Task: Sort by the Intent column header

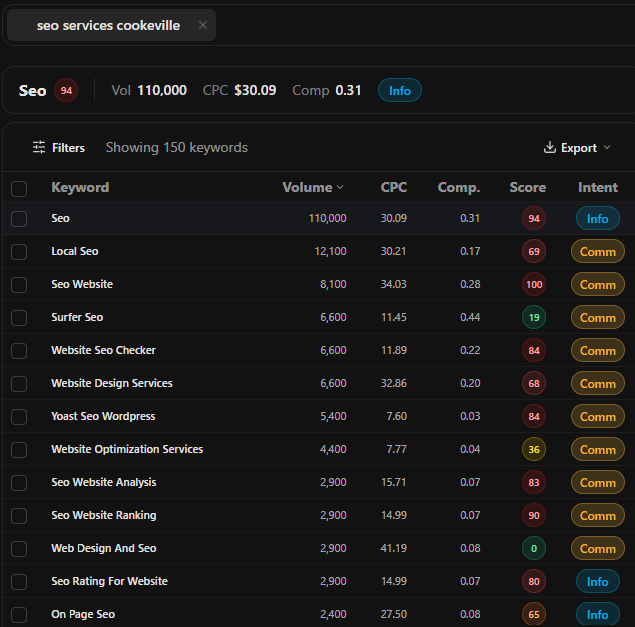Action: tap(598, 187)
